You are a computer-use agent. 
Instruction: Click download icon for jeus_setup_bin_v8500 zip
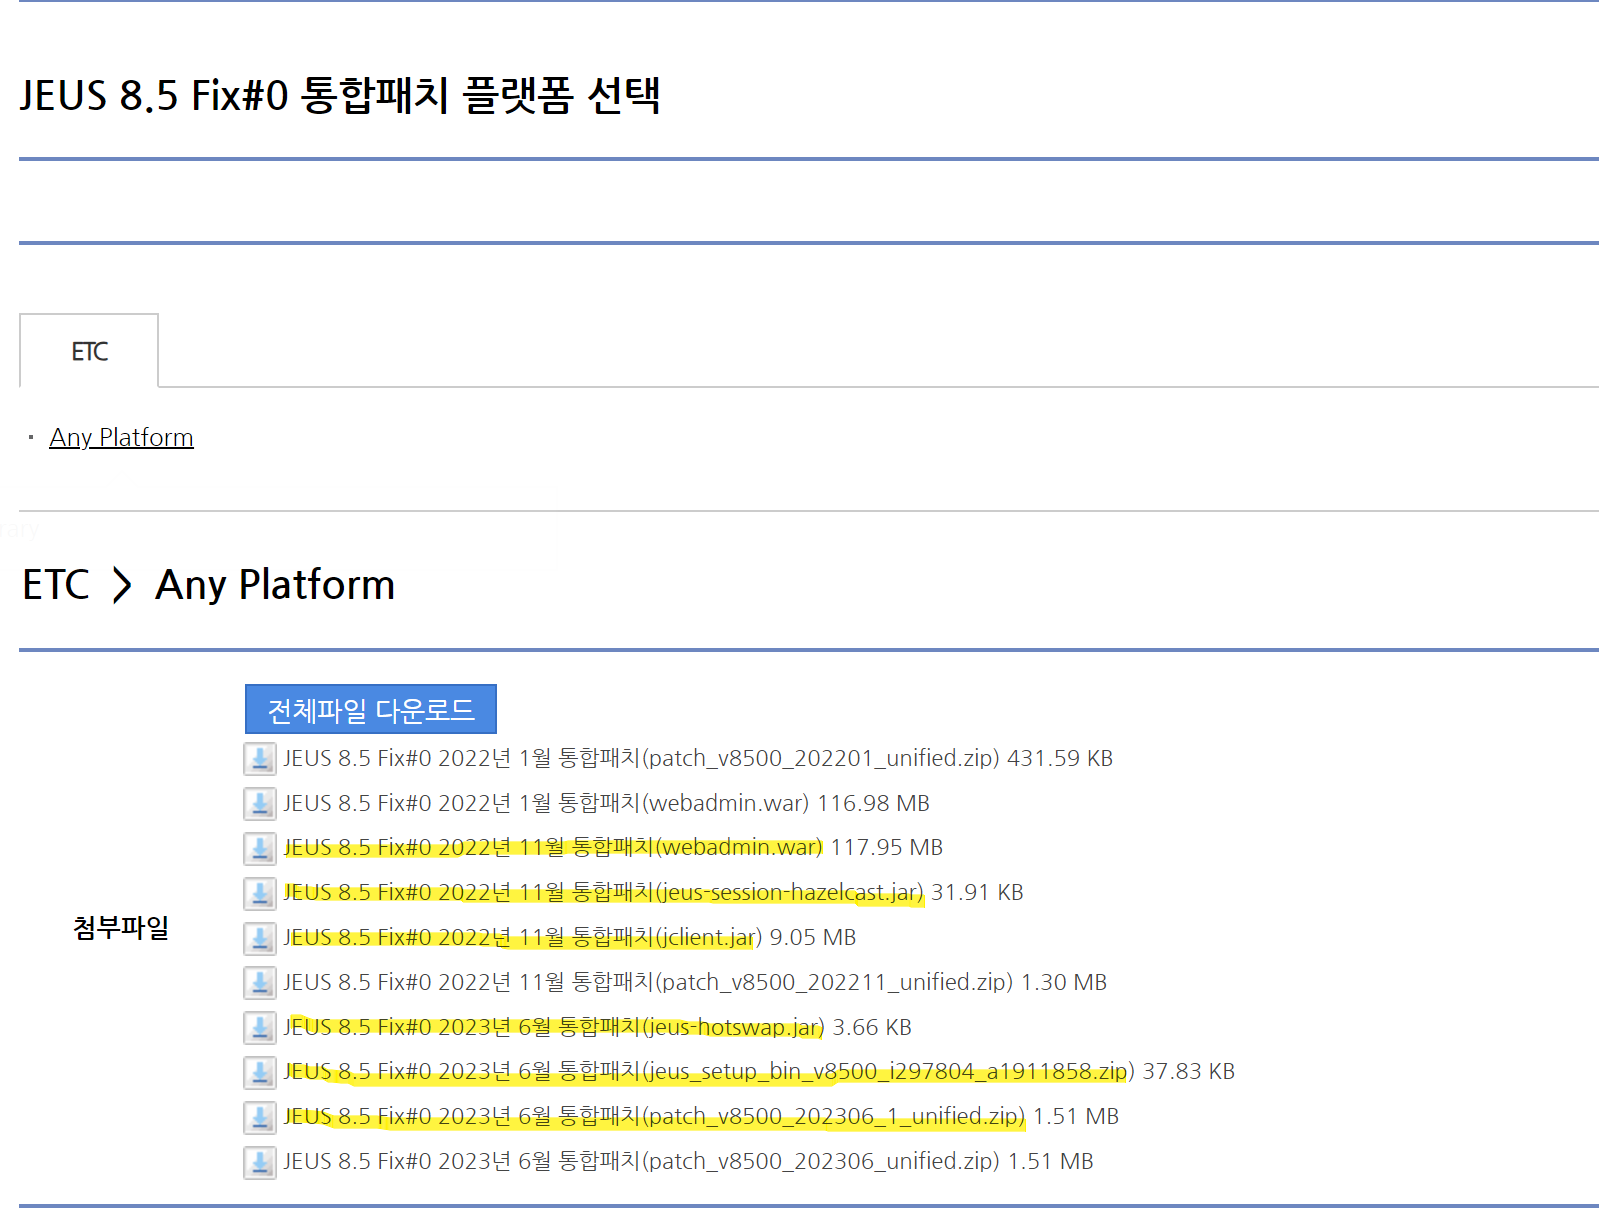[260, 1072]
